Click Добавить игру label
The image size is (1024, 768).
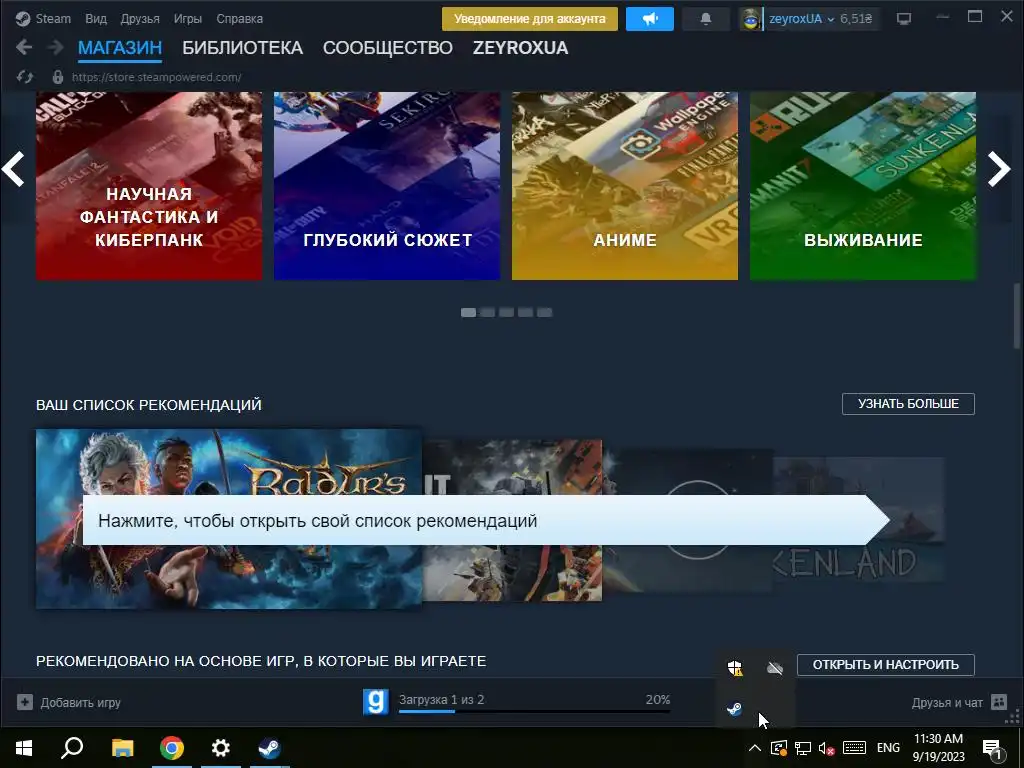tap(80, 703)
